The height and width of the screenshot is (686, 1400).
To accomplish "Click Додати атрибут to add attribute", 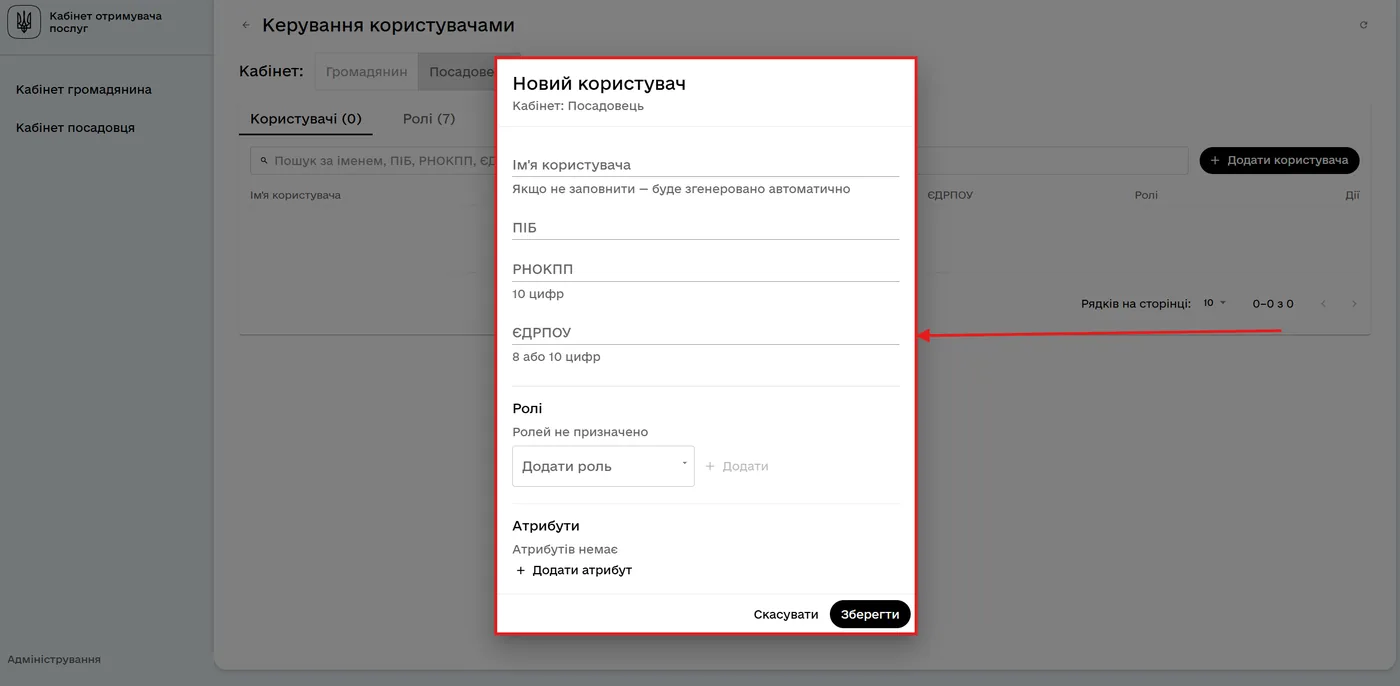I will click(574, 571).
